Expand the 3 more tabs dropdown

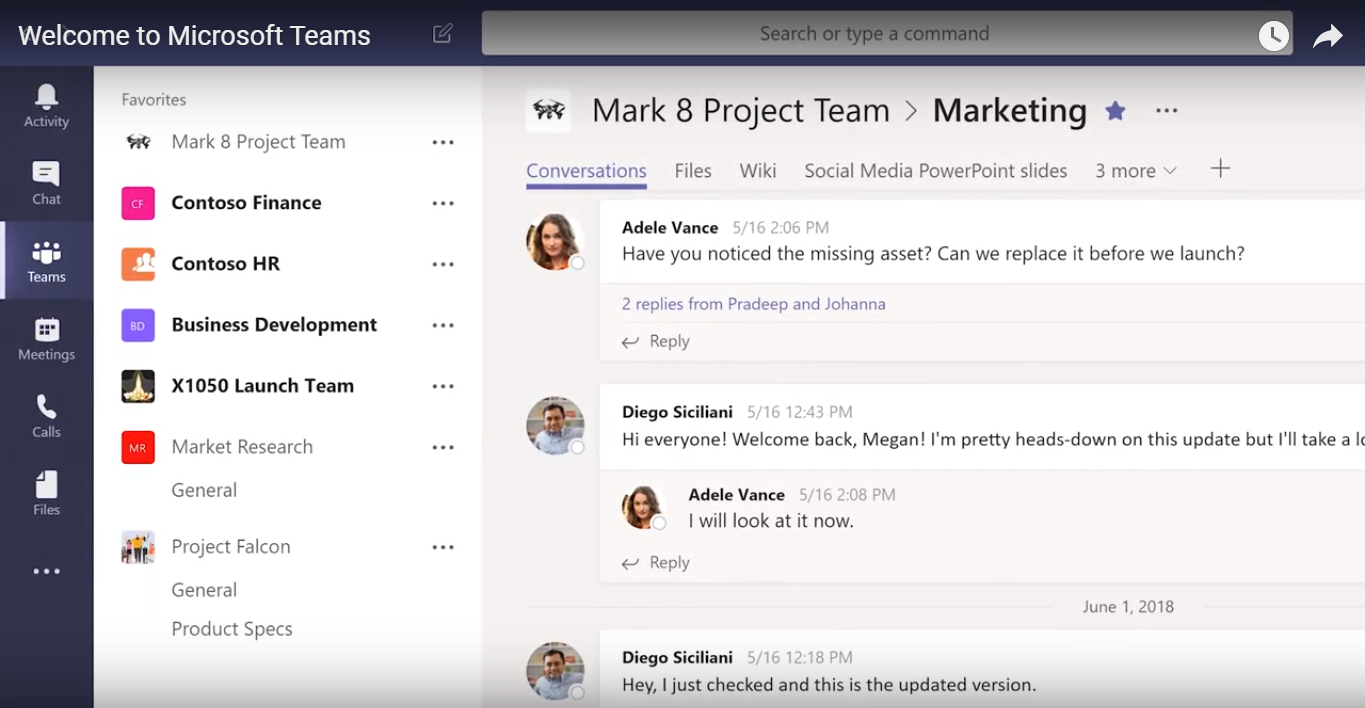pyautogui.click(x=1135, y=171)
